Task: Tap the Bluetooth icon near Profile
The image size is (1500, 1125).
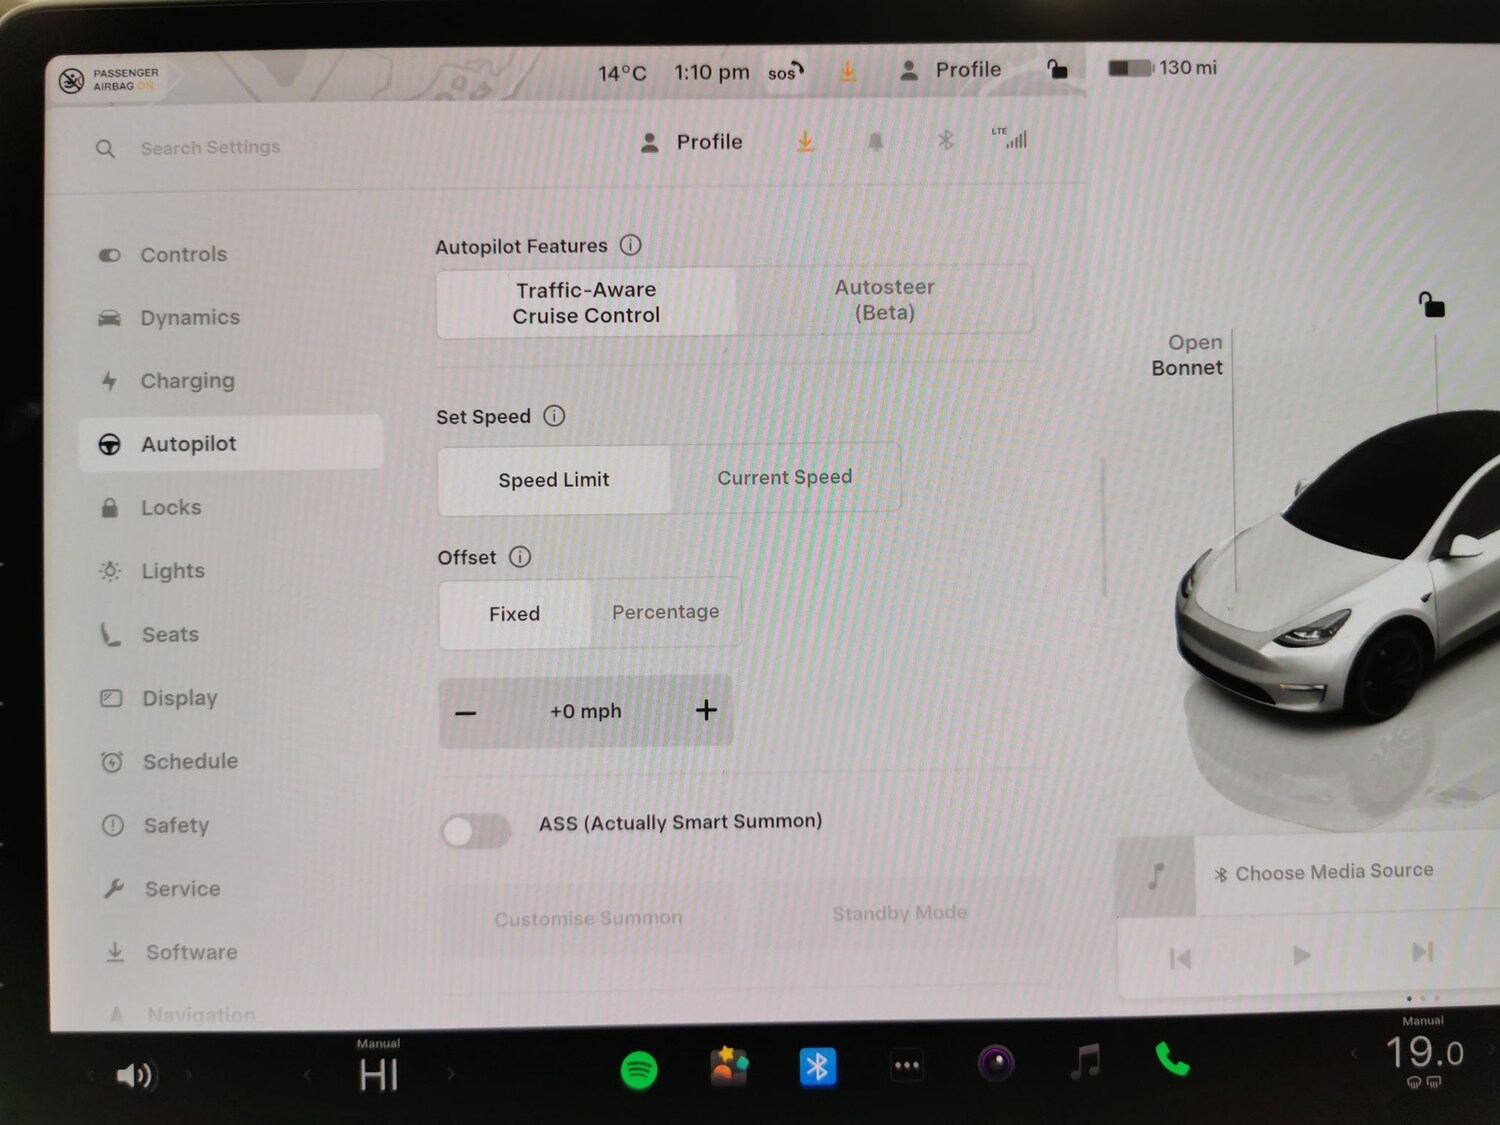Action: tap(945, 141)
